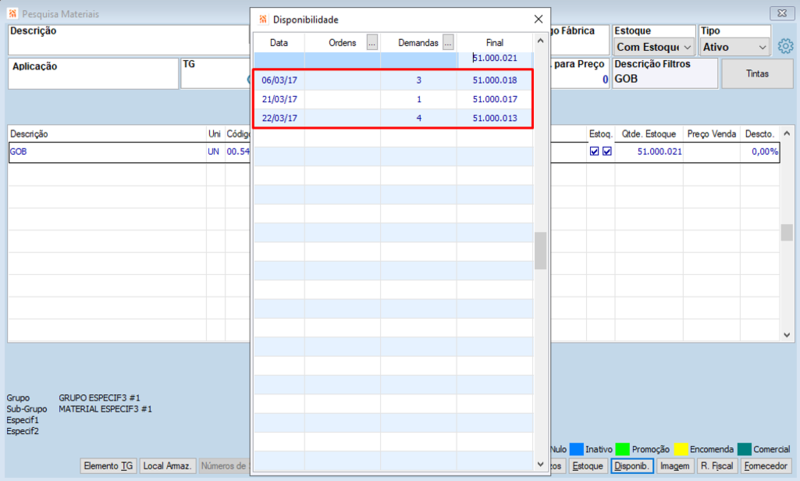Click the materials grid scrollbar down arrow
This screenshot has width=800, height=481.
pos(787,335)
